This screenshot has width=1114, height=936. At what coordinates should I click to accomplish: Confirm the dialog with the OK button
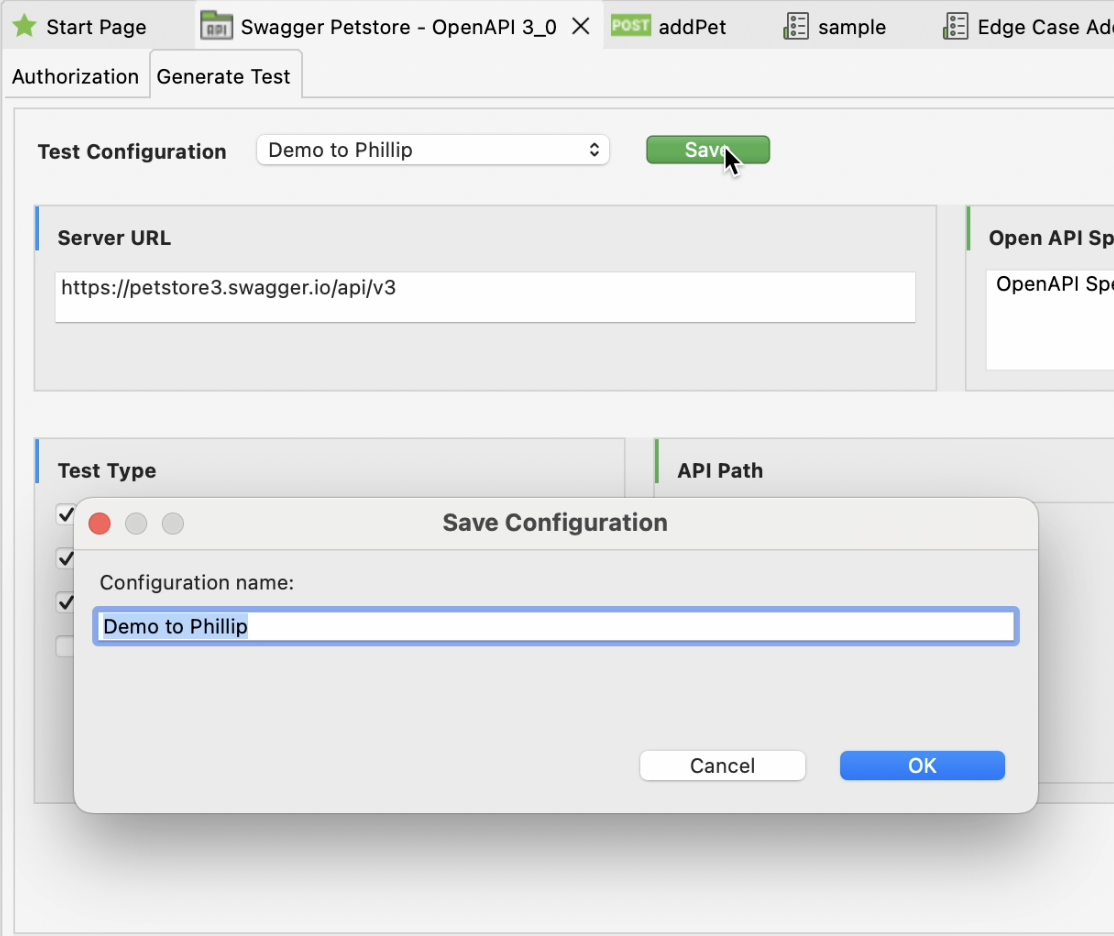921,765
